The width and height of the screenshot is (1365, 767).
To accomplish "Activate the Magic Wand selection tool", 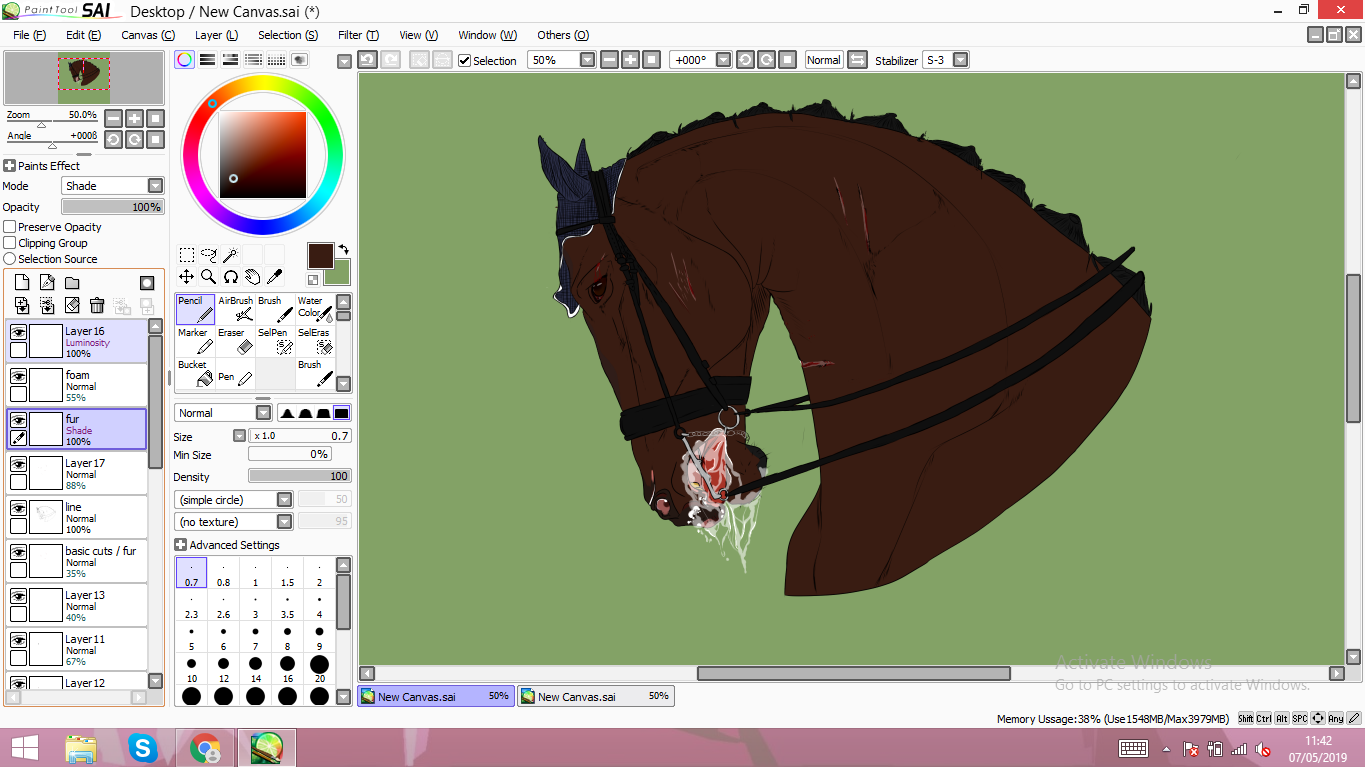I will coord(230,255).
